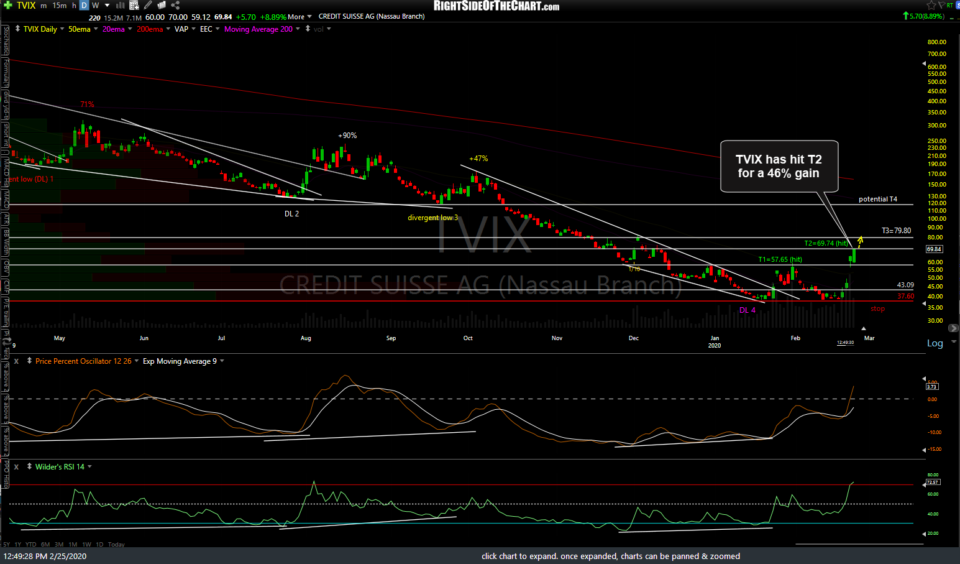Close the Wilder's RSI pane with X
The width and height of the screenshot is (960, 564).
[x=17, y=467]
